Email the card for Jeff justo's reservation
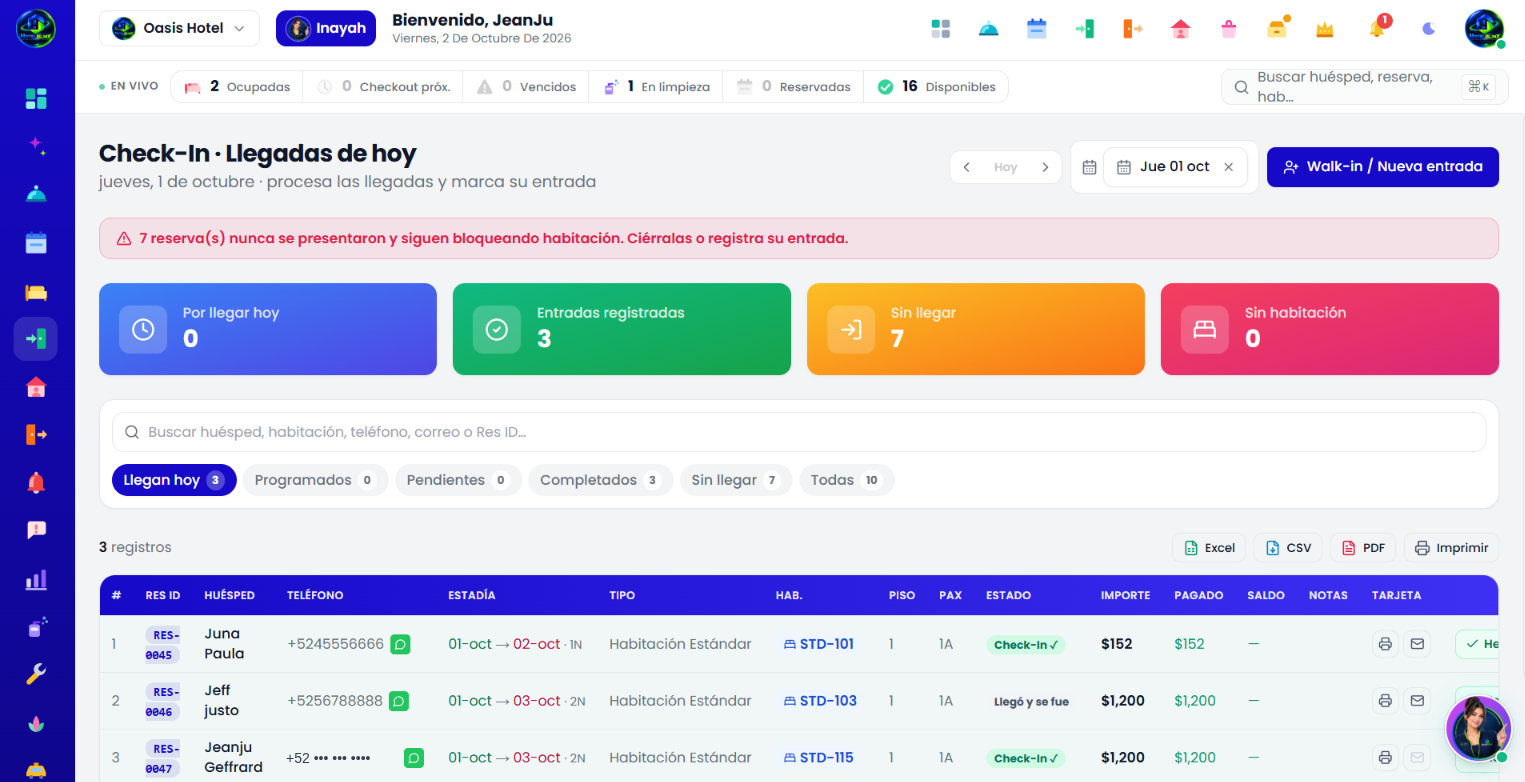 tap(1417, 701)
